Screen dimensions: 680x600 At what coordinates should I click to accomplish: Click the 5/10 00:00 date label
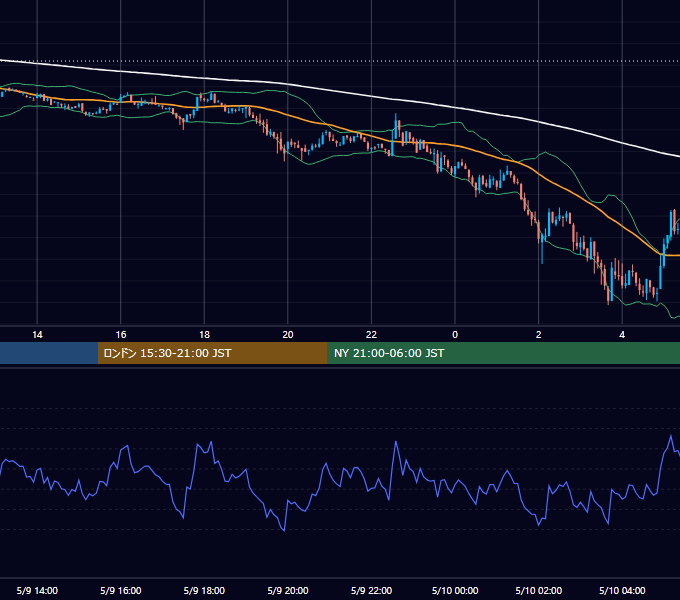coord(455,590)
